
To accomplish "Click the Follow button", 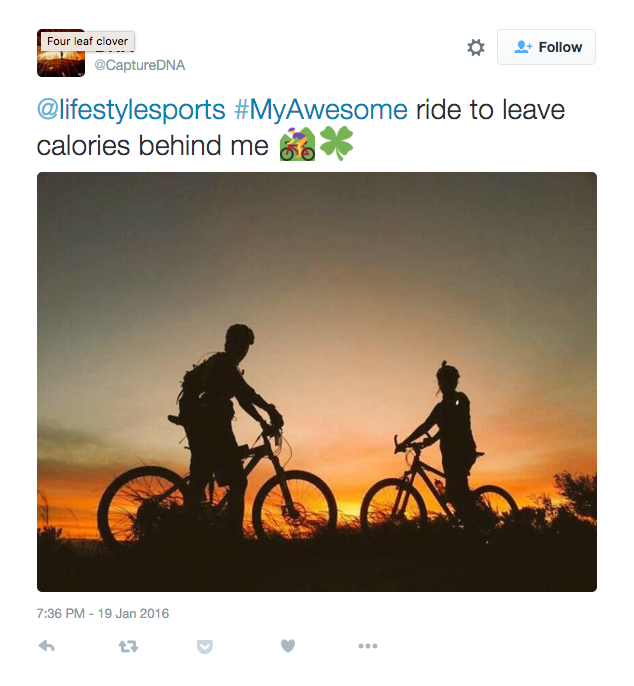I will coord(546,47).
